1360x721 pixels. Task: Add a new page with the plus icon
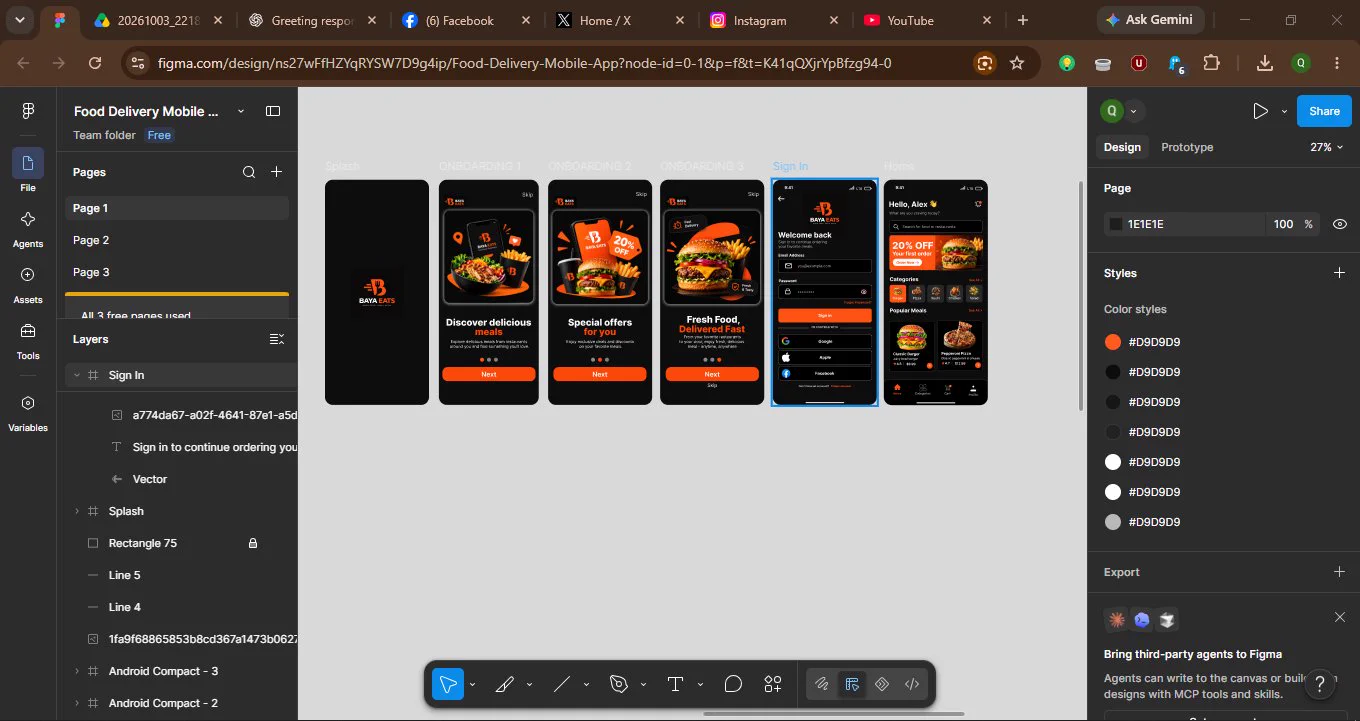point(277,172)
